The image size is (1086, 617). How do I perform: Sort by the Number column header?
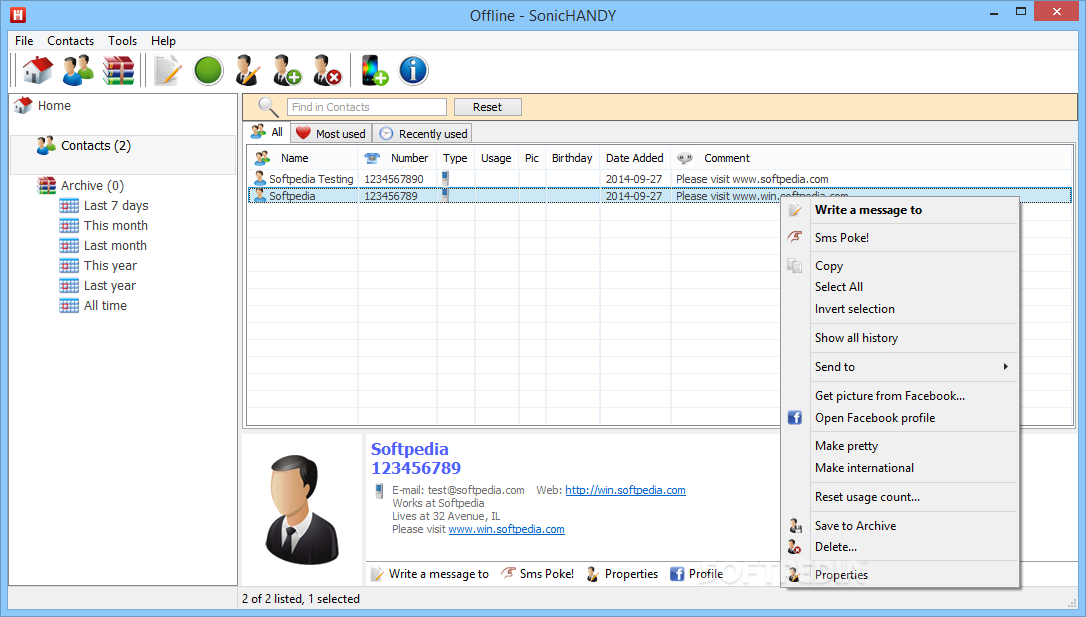pos(398,158)
